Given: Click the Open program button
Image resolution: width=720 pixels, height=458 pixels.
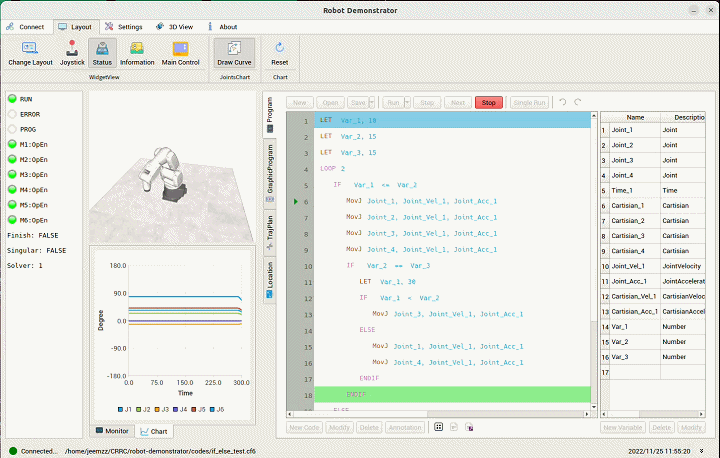Looking at the screenshot, I should [x=330, y=102].
